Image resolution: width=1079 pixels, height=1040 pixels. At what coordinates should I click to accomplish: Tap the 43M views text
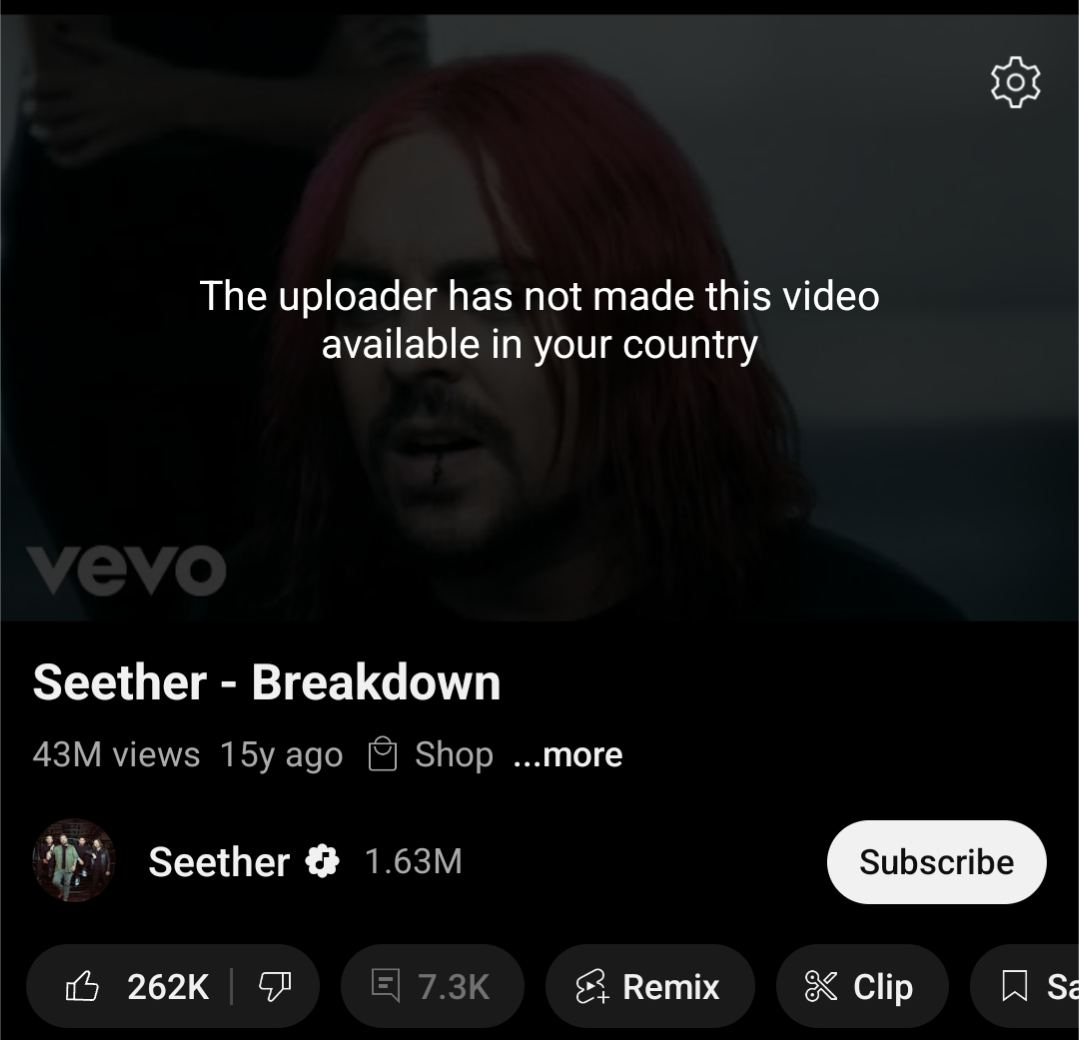116,754
